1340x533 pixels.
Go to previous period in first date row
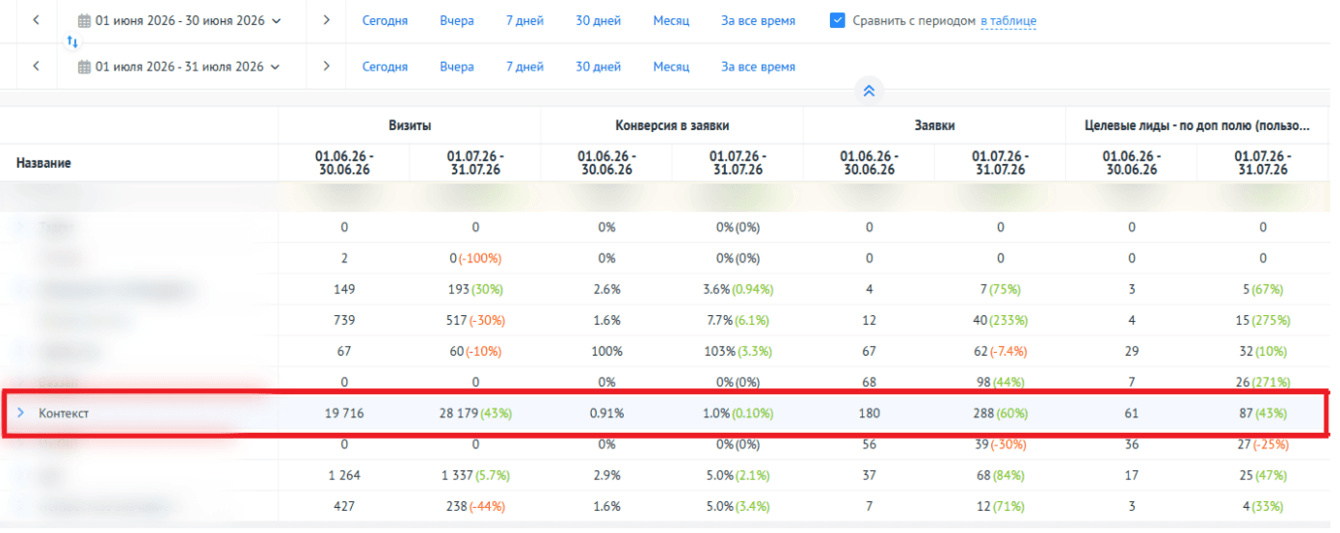tap(36, 20)
